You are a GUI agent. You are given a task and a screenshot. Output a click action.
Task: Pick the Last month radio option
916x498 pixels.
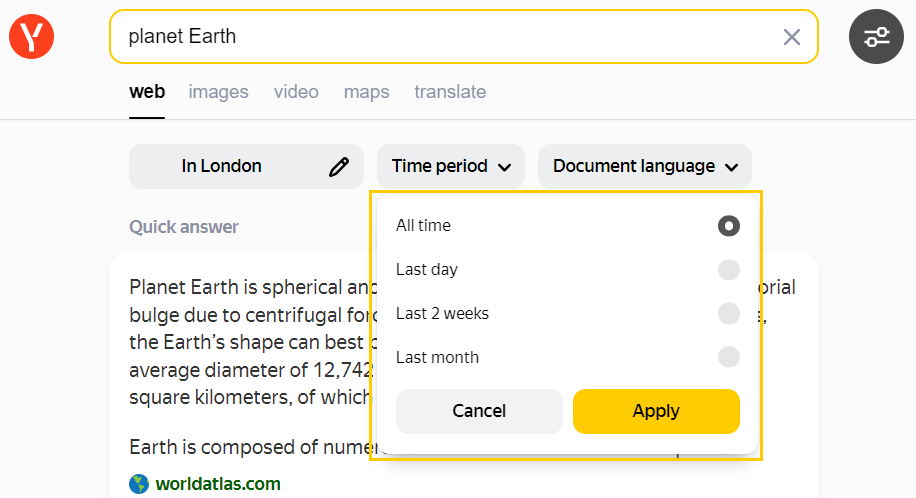point(728,357)
